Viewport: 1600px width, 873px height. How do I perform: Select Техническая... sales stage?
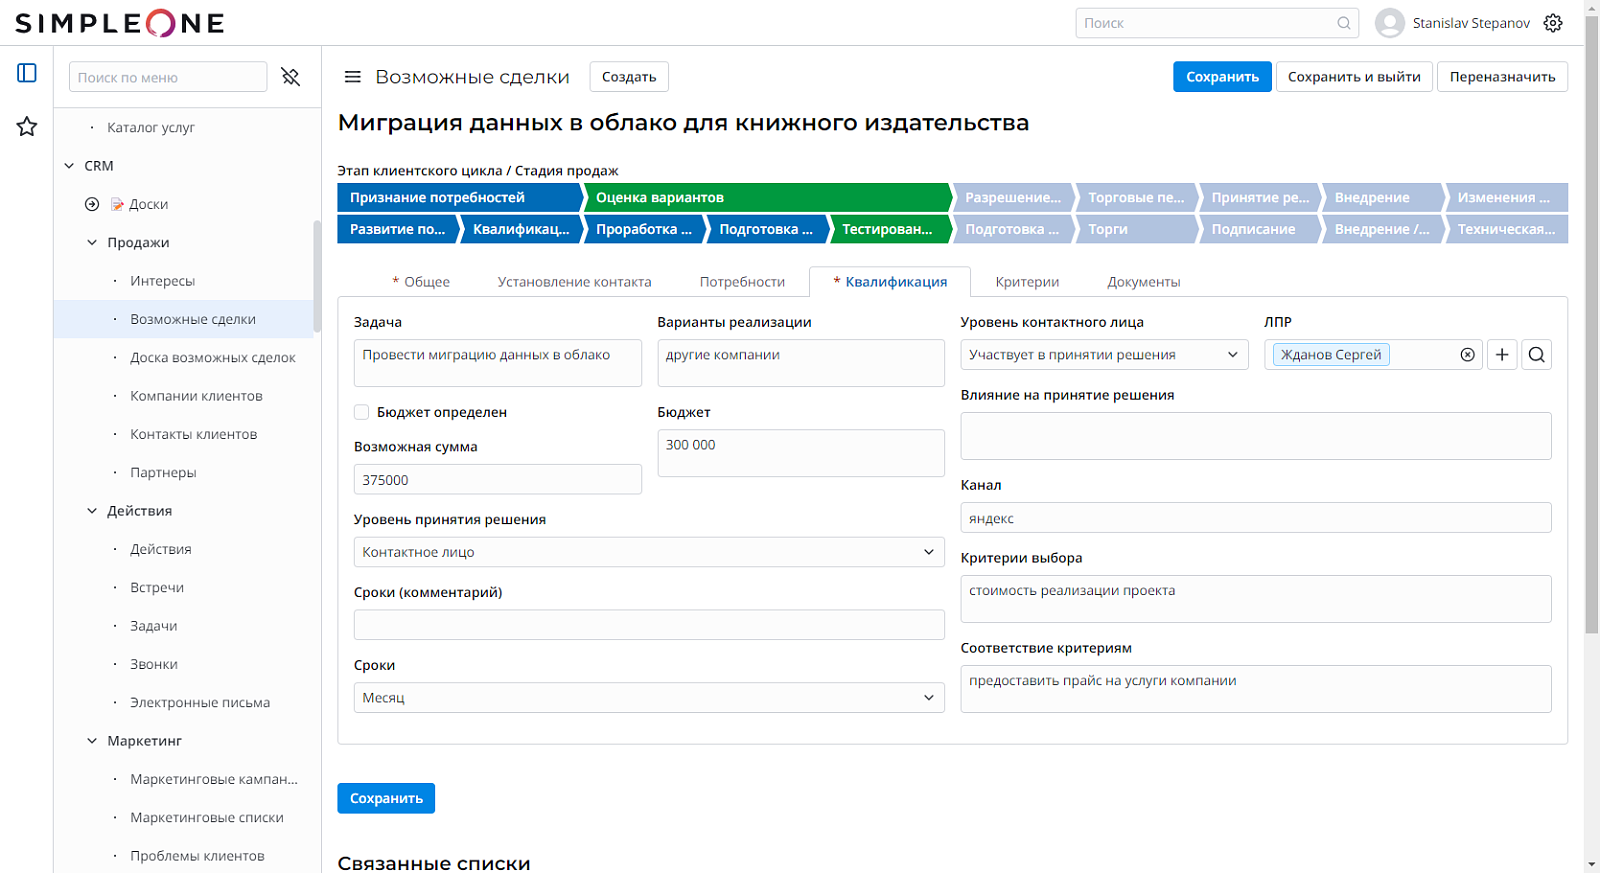point(1506,229)
